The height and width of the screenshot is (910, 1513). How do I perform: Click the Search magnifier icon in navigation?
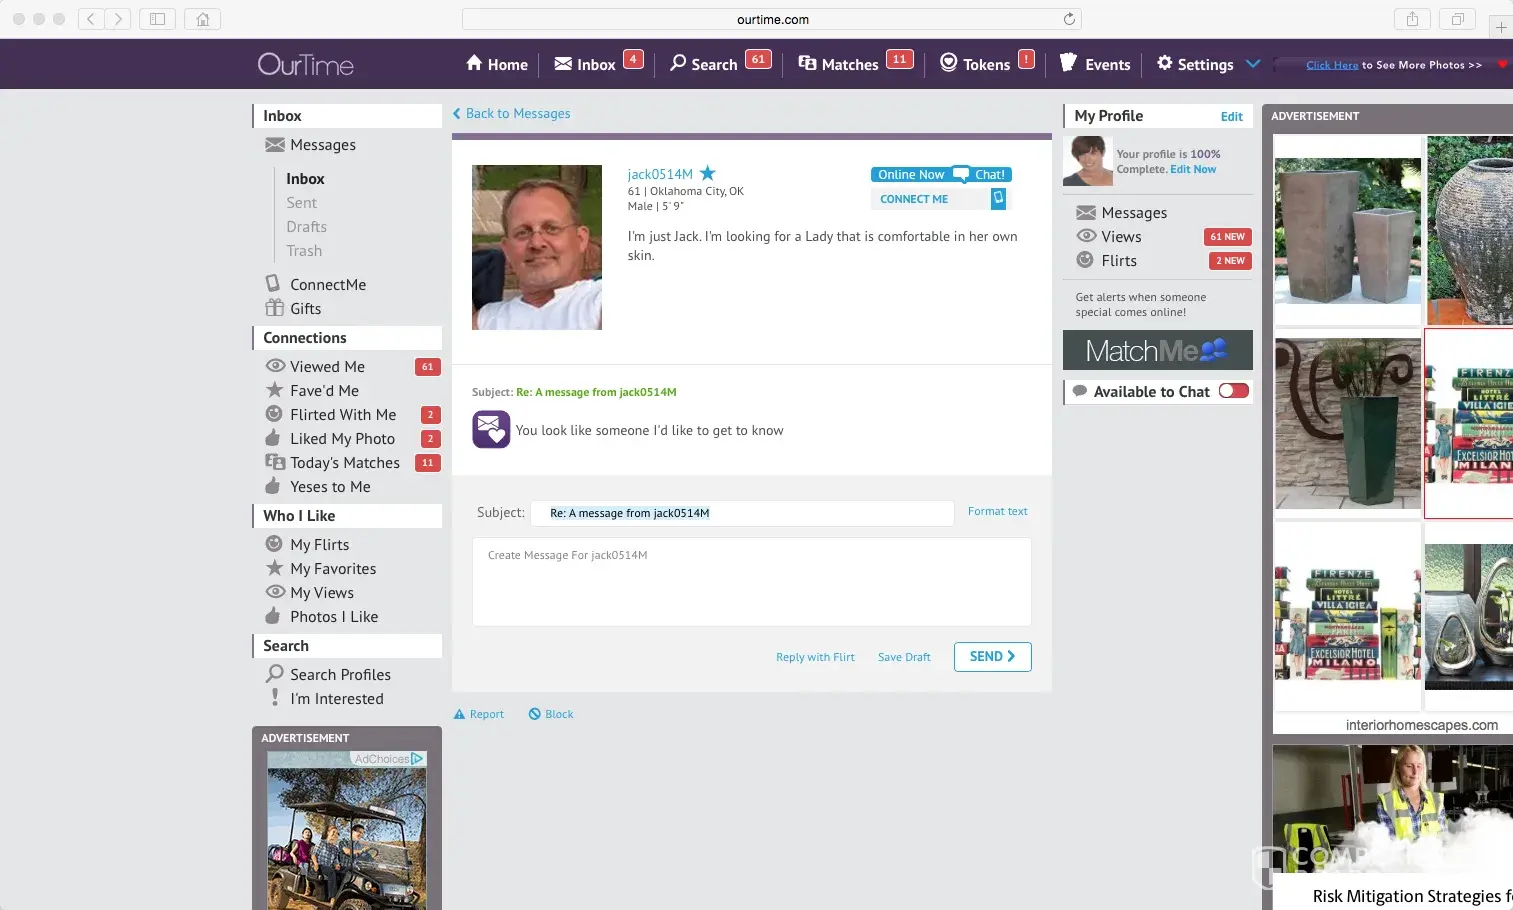point(678,63)
